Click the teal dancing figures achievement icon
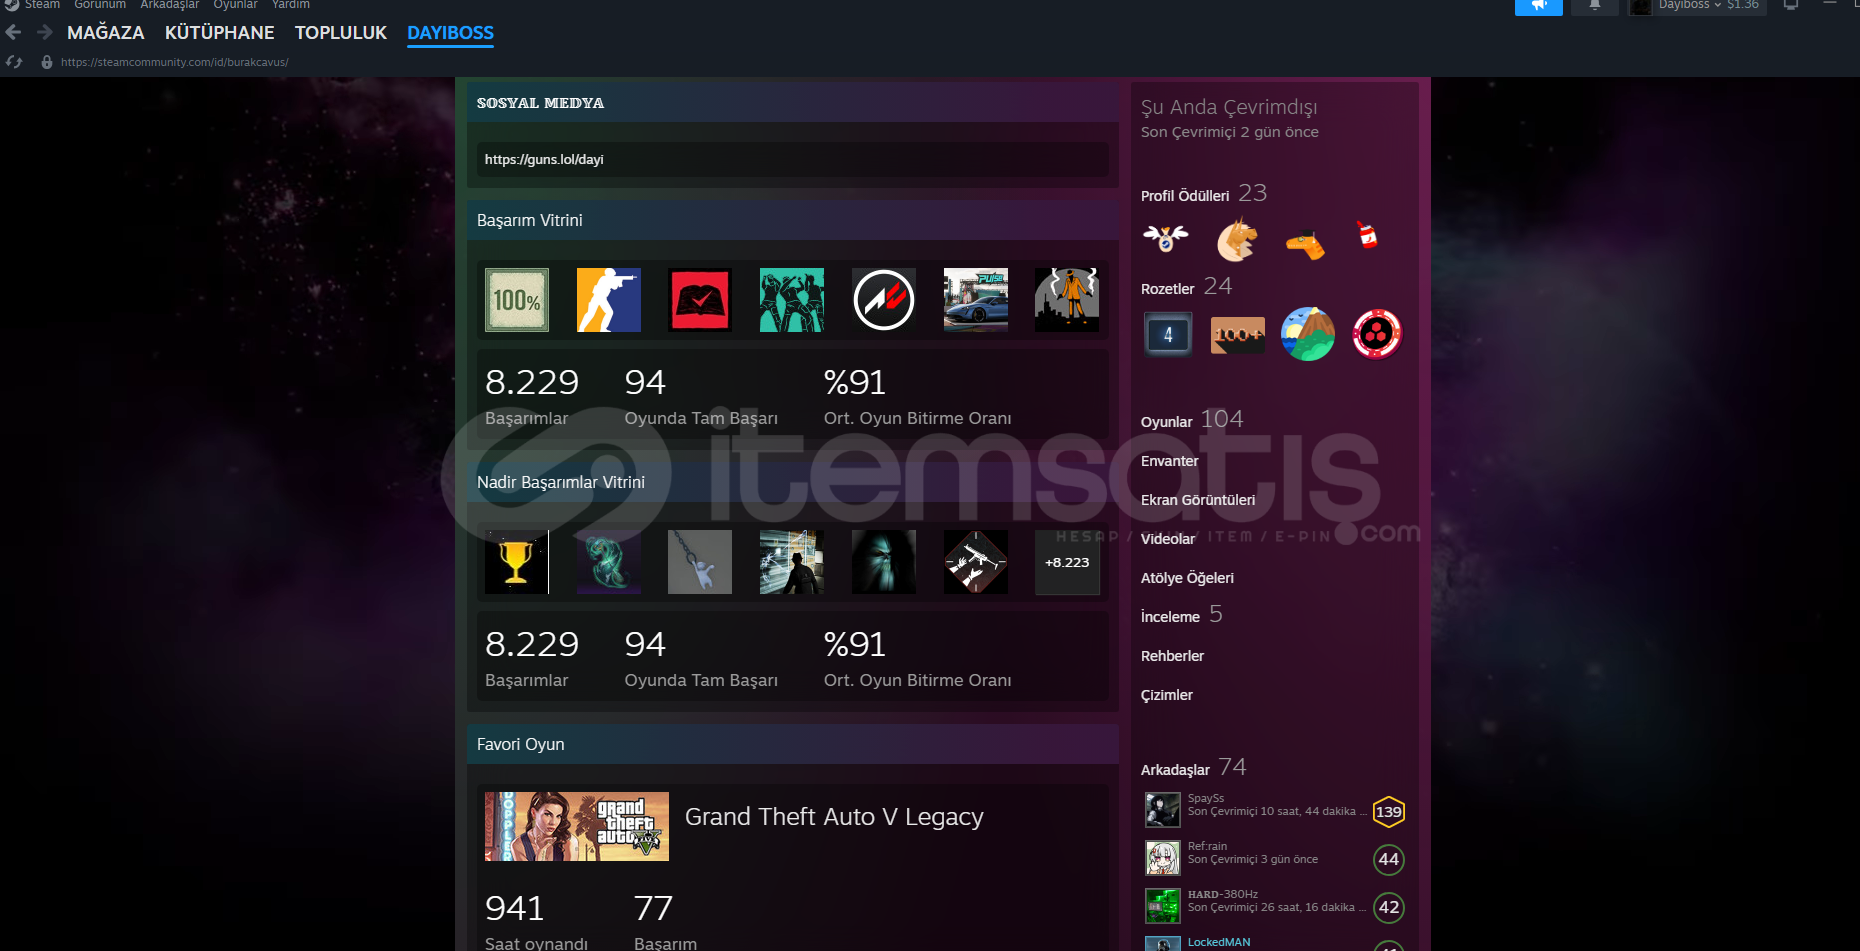1860x951 pixels. click(x=792, y=300)
